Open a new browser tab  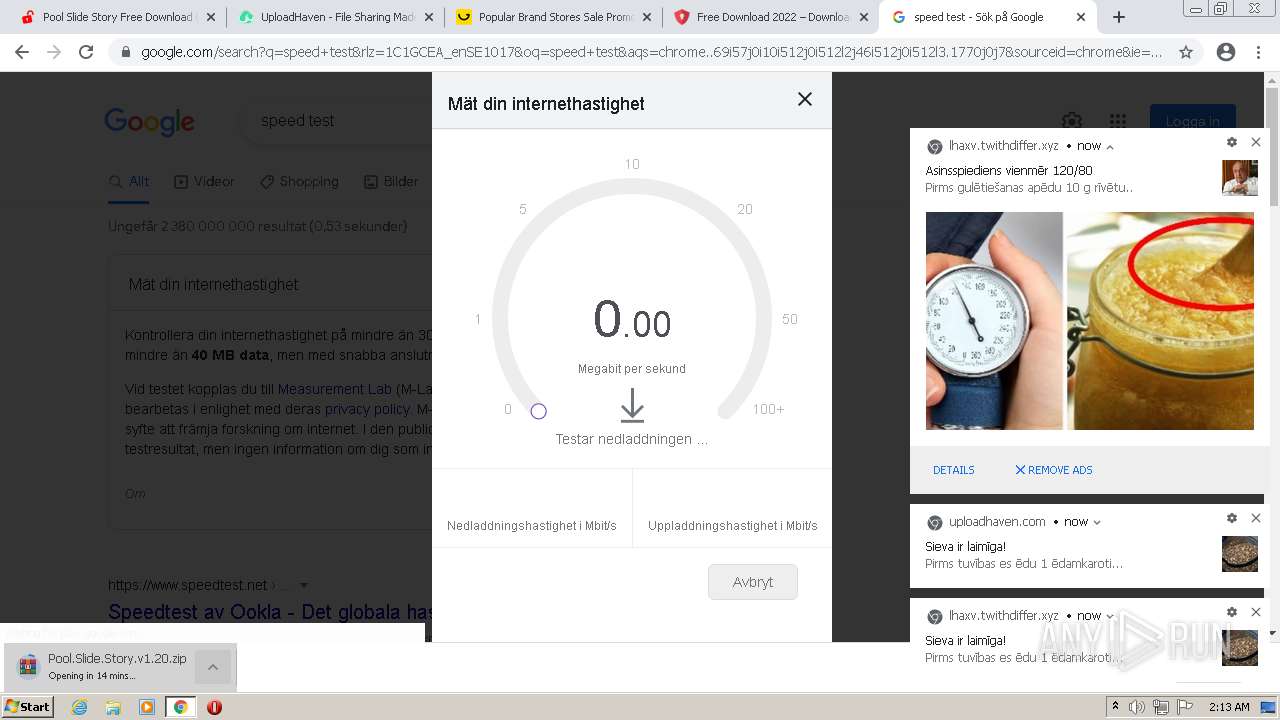[x=1119, y=17]
